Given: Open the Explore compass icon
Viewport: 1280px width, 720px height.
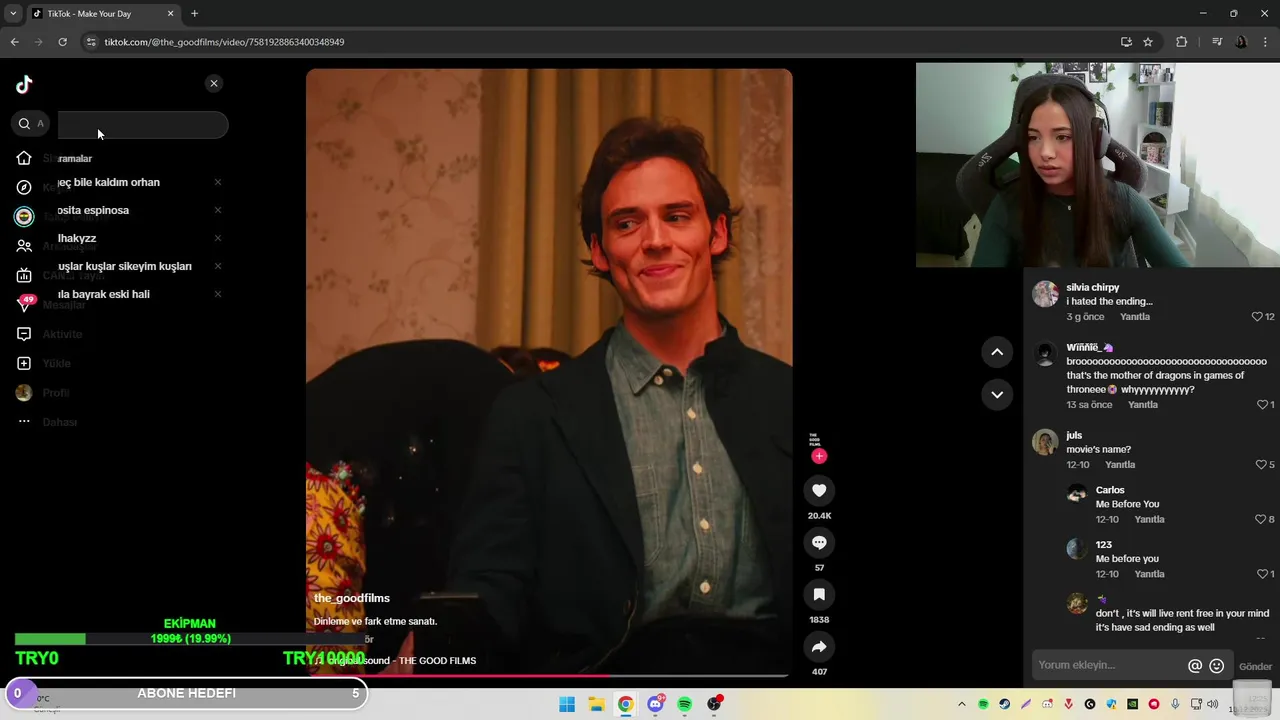Looking at the screenshot, I should coord(24,187).
